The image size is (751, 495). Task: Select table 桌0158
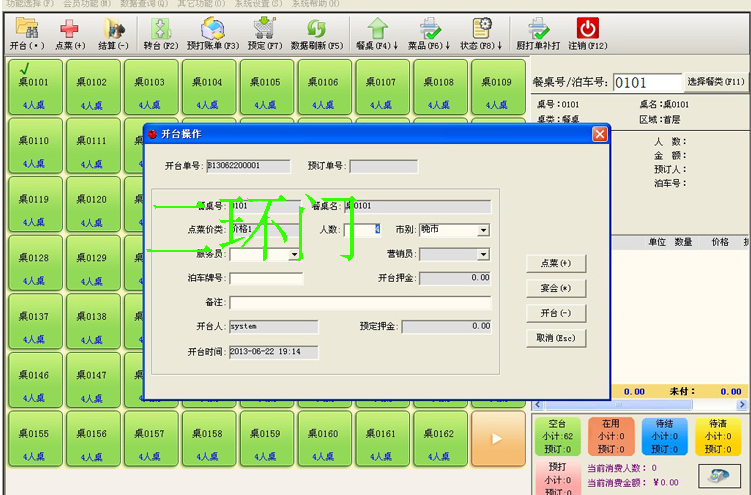click(208, 439)
